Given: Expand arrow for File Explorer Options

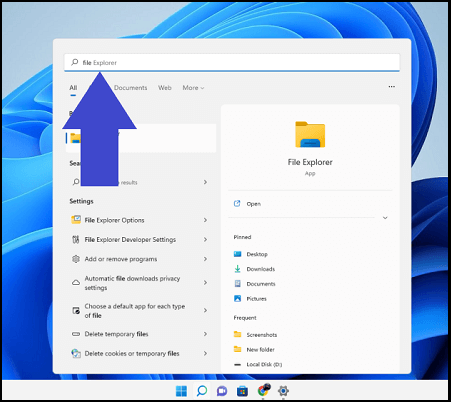Looking at the screenshot, I should coord(205,220).
